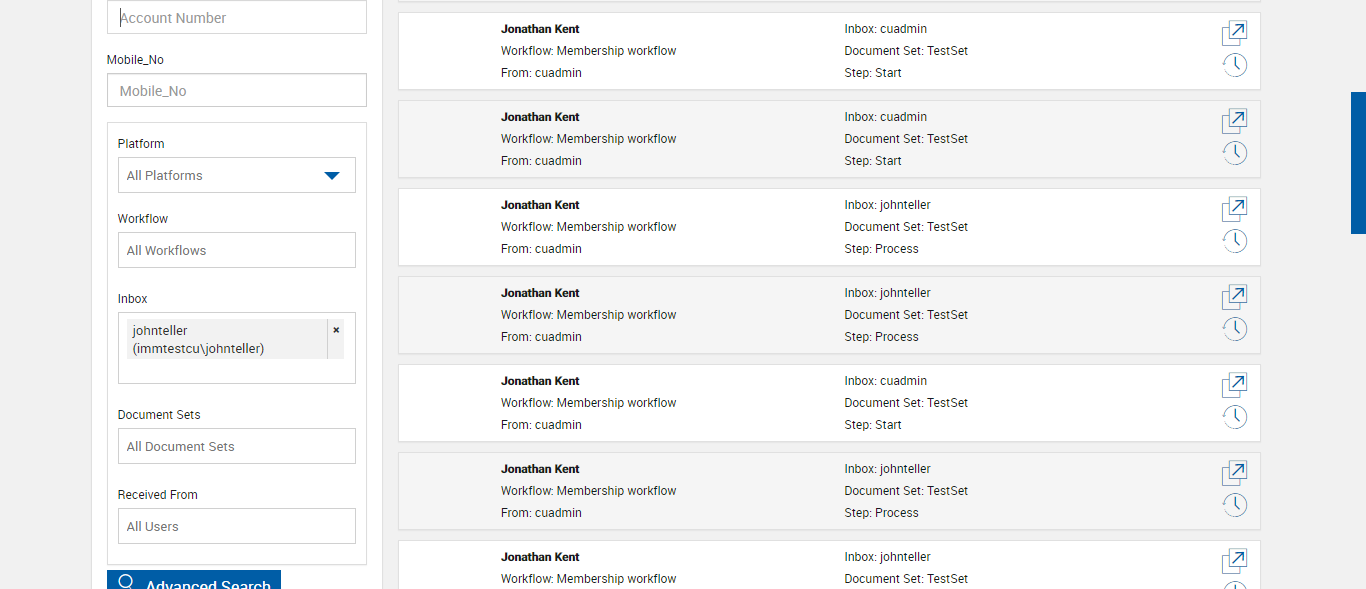
Task: Focus the Account Number field
Action: click(236, 18)
